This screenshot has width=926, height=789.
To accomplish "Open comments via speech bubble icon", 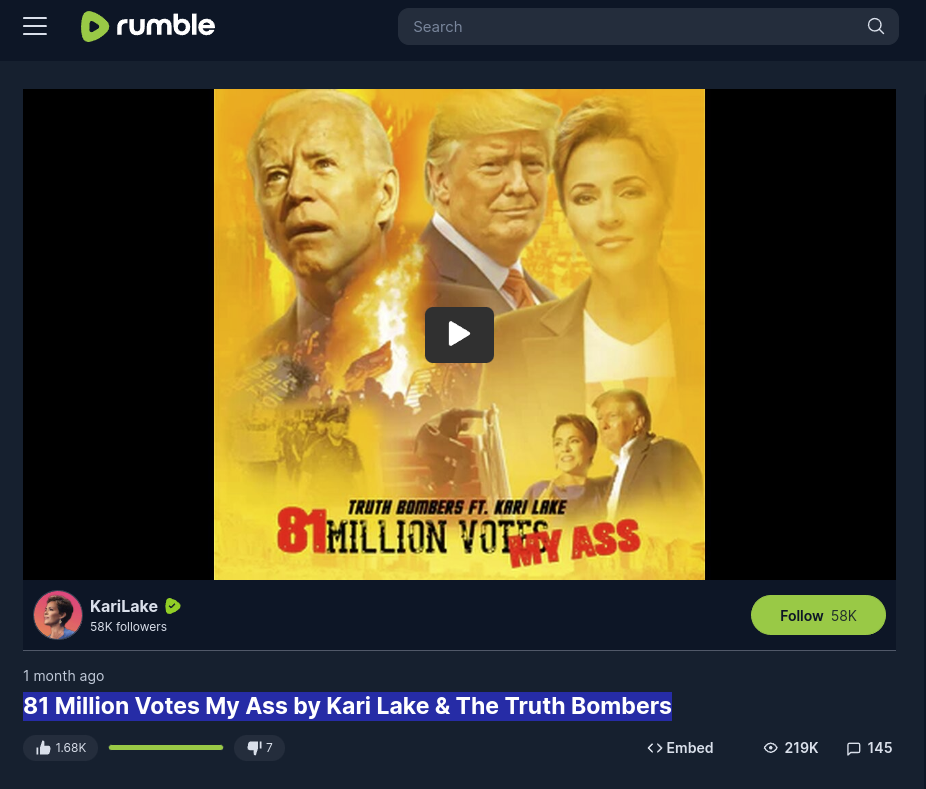I will 853,748.
